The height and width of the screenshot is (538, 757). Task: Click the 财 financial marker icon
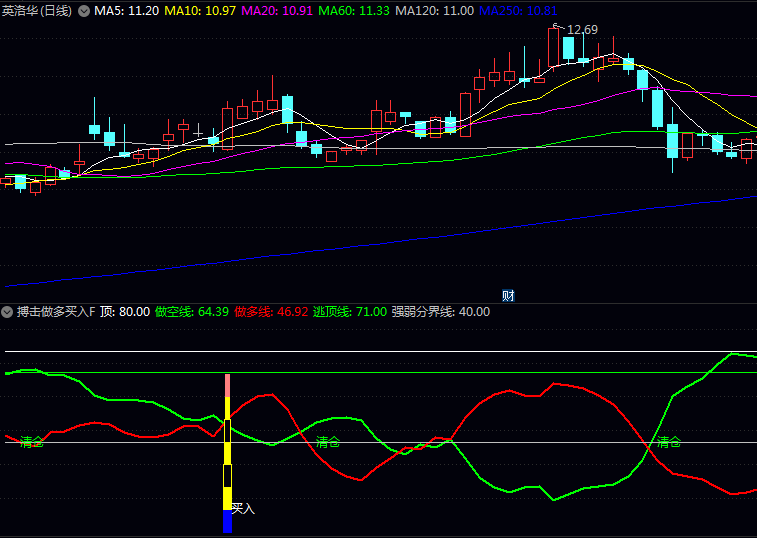click(x=508, y=295)
